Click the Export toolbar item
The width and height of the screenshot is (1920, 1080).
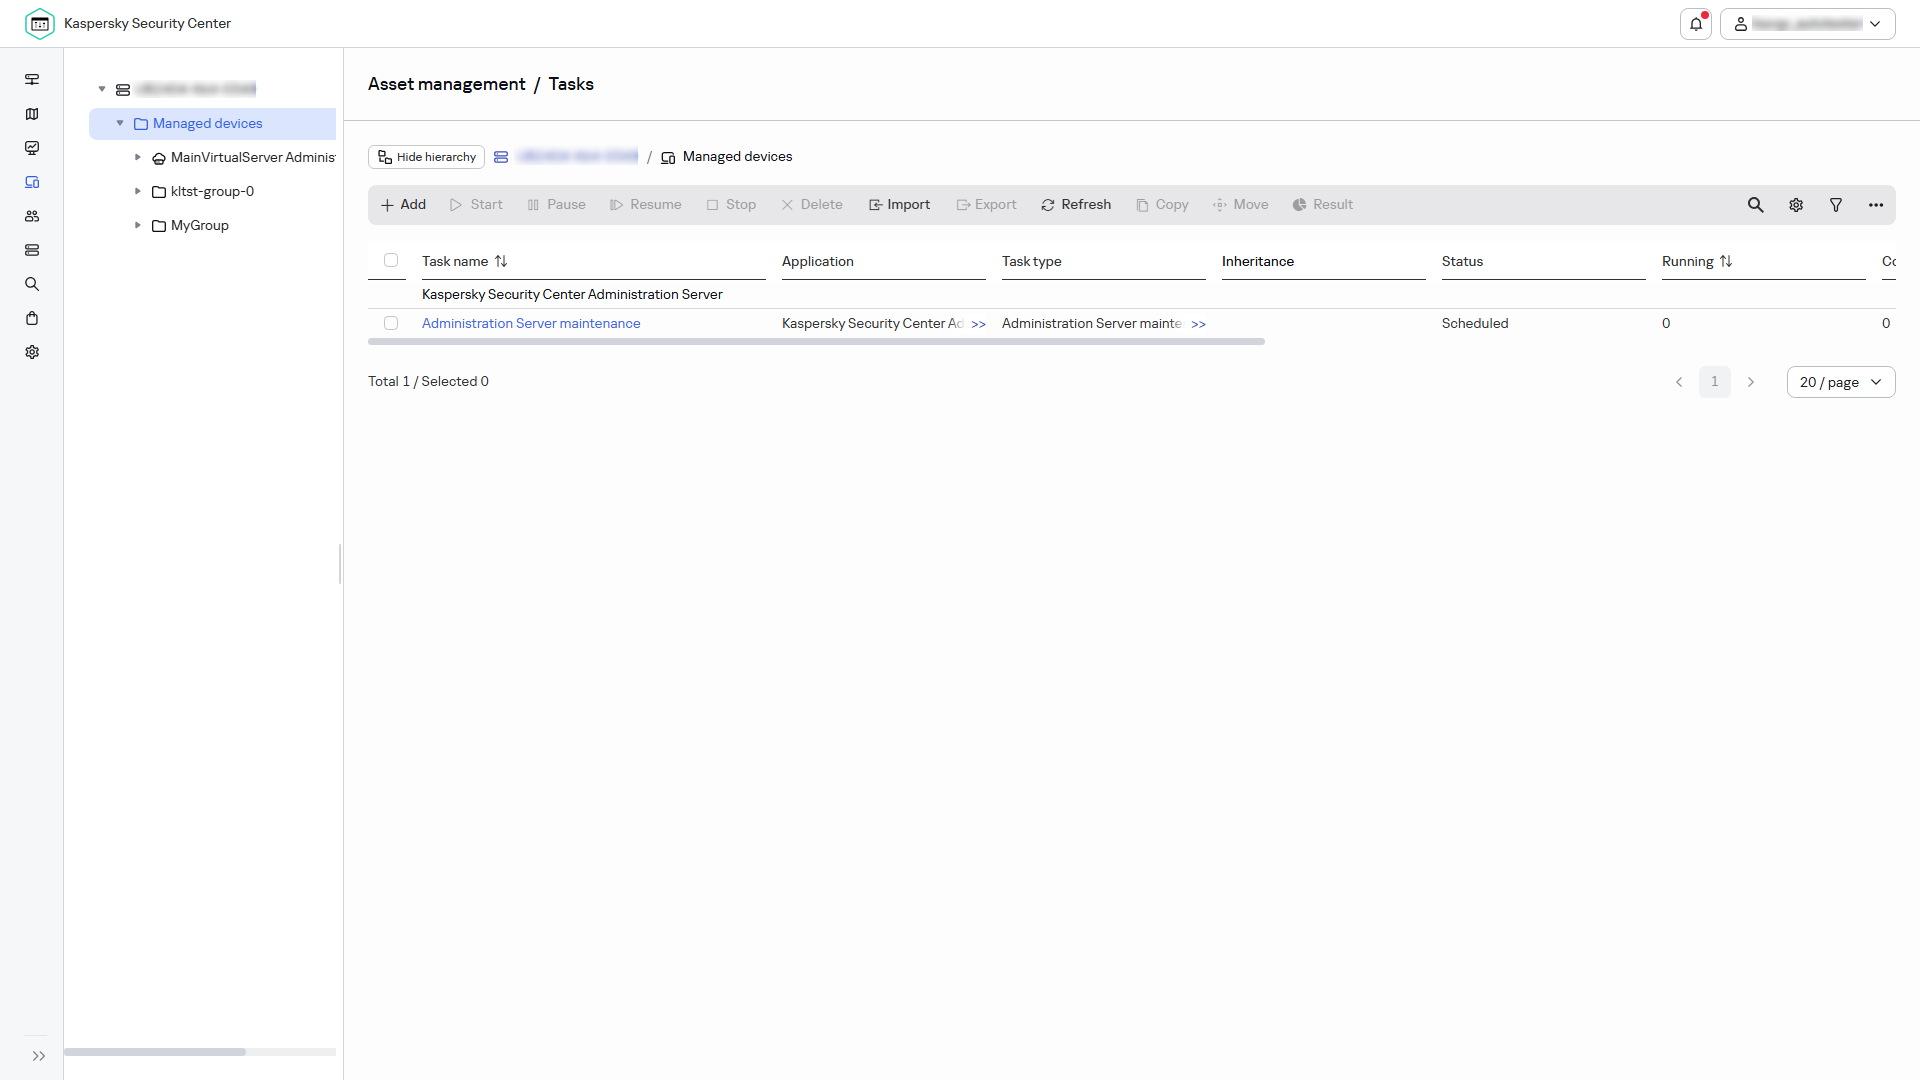[986, 204]
